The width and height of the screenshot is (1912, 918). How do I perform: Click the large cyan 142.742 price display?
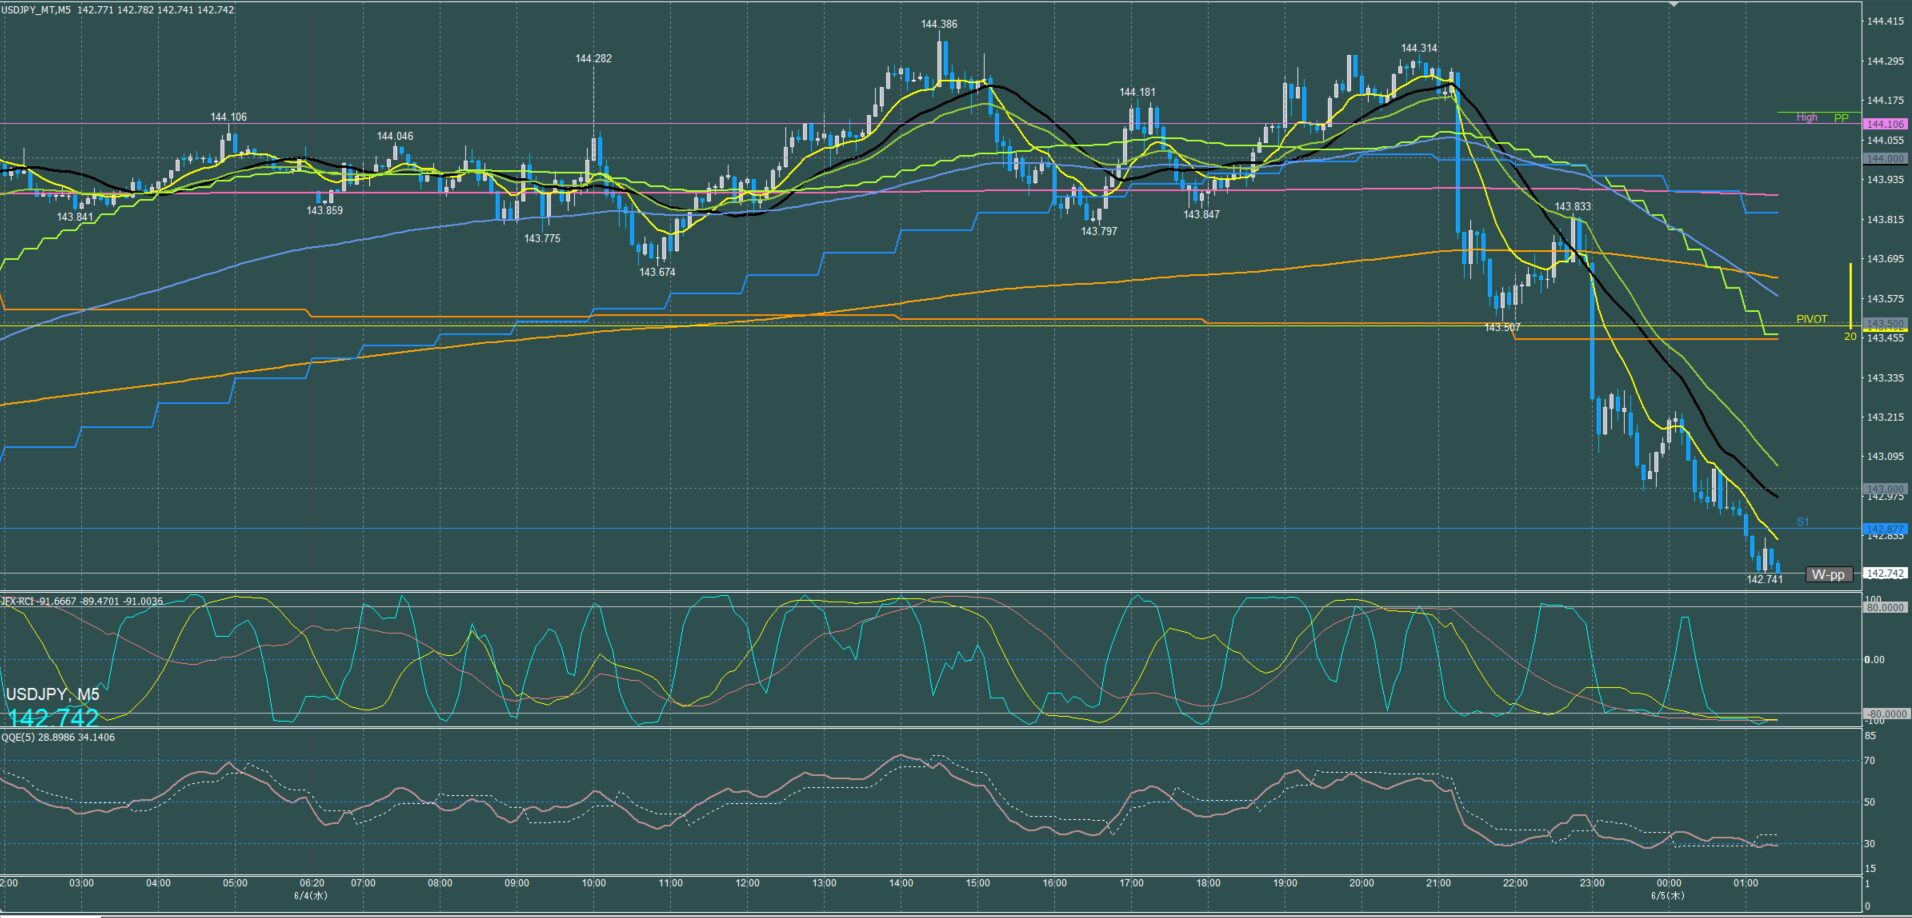pyautogui.click(x=53, y=718)
